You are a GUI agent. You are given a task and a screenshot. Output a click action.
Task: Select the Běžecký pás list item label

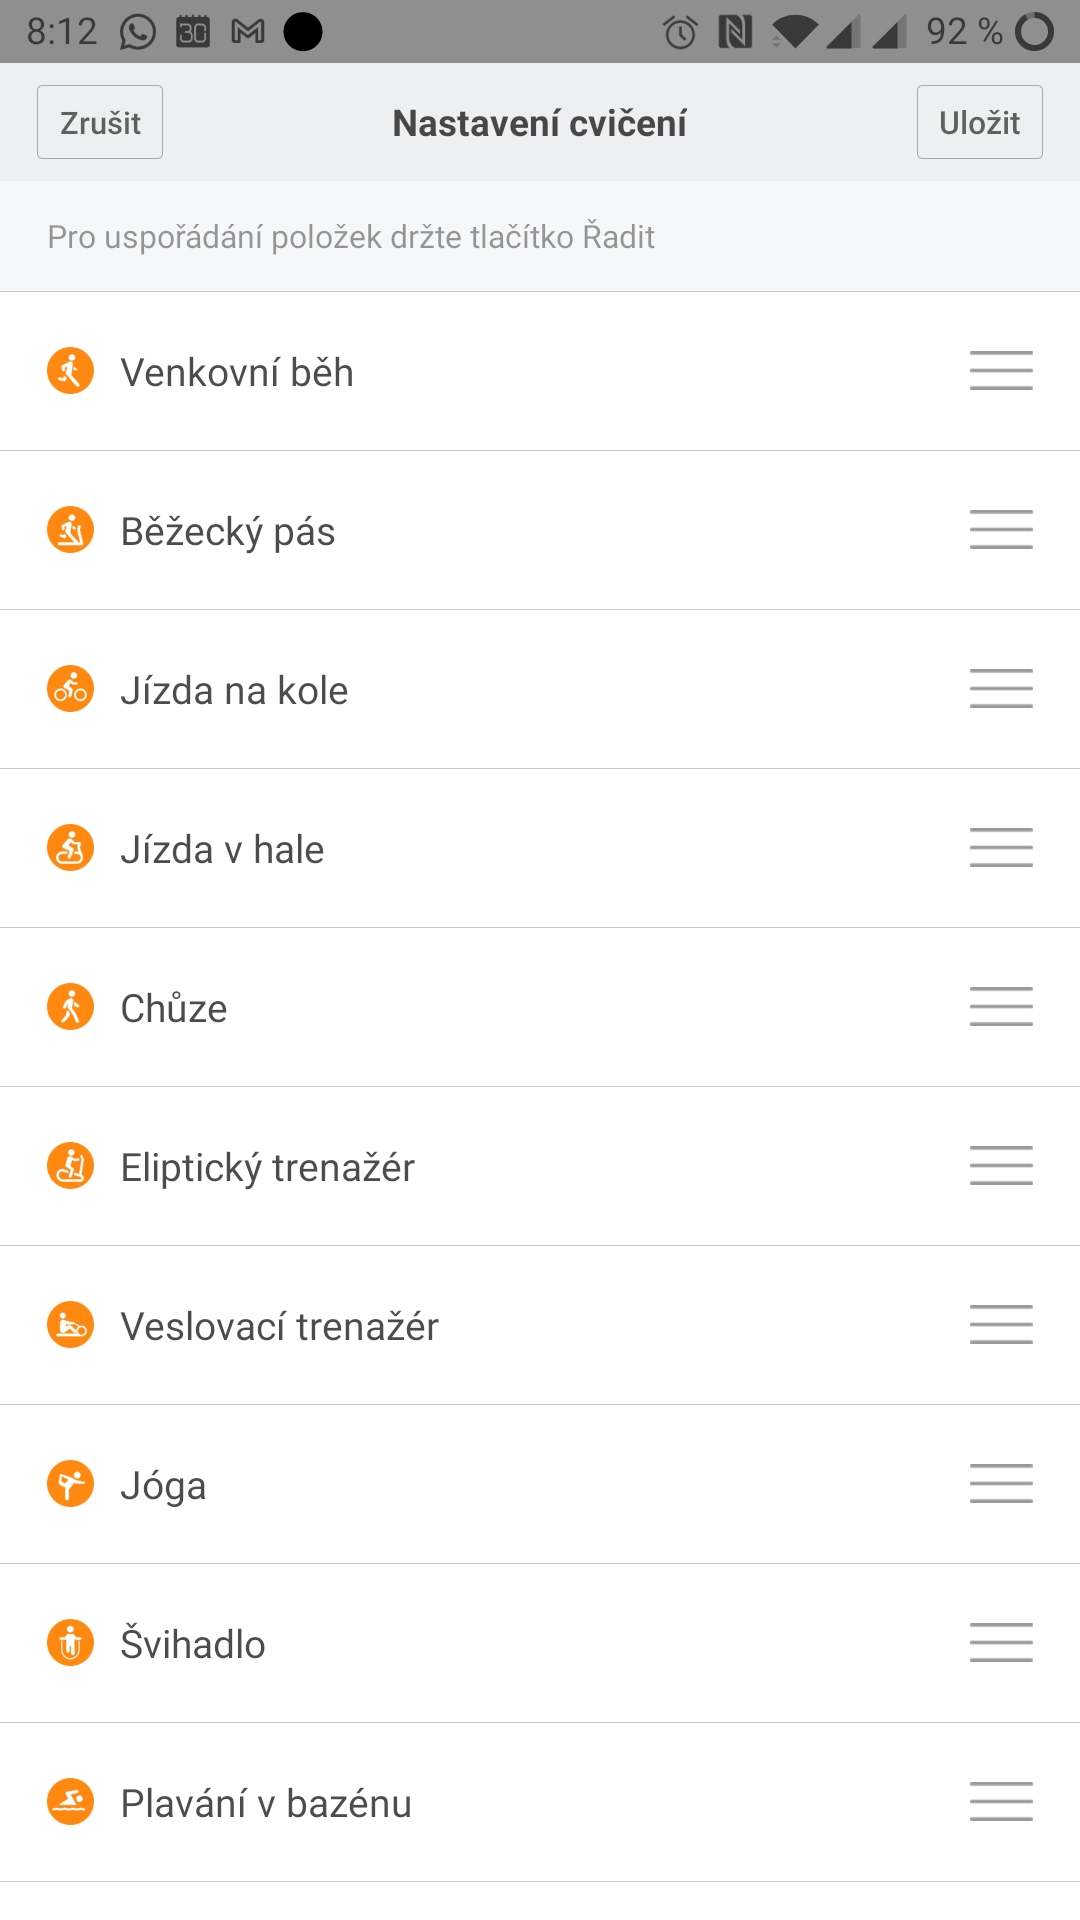[x=228, y=532]
